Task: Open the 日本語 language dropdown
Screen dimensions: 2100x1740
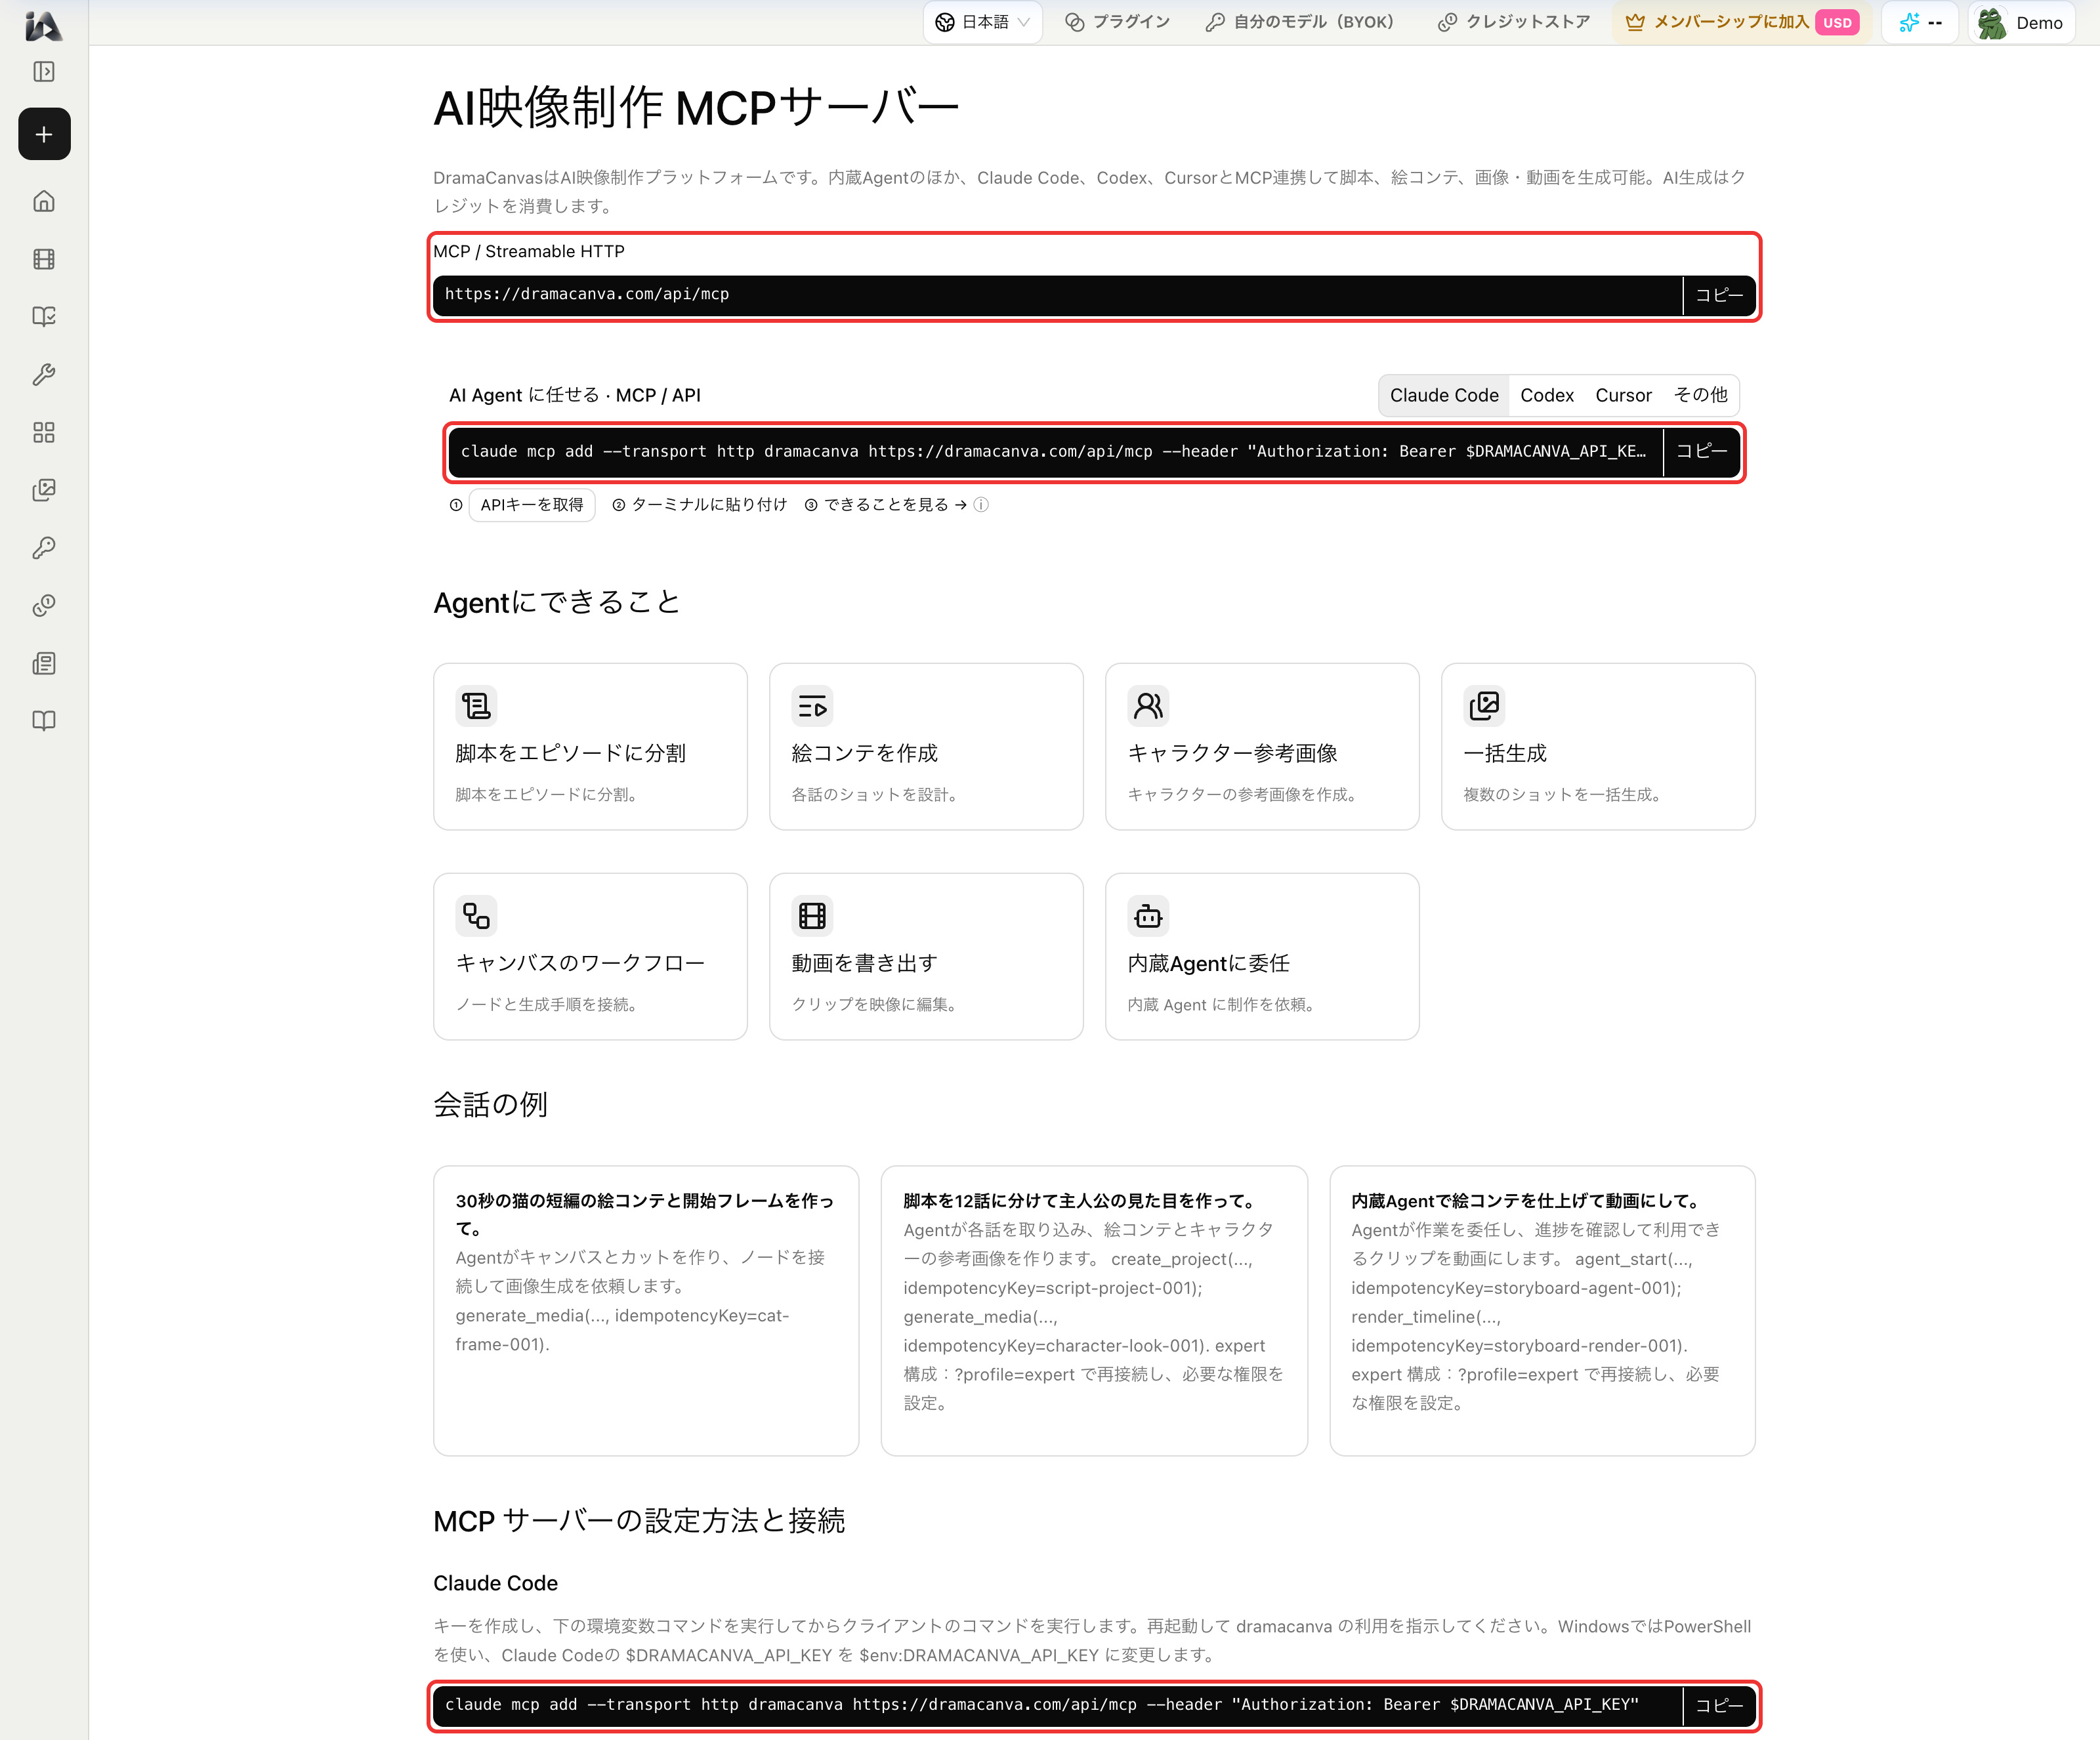Action: click(x=983, y=22)
